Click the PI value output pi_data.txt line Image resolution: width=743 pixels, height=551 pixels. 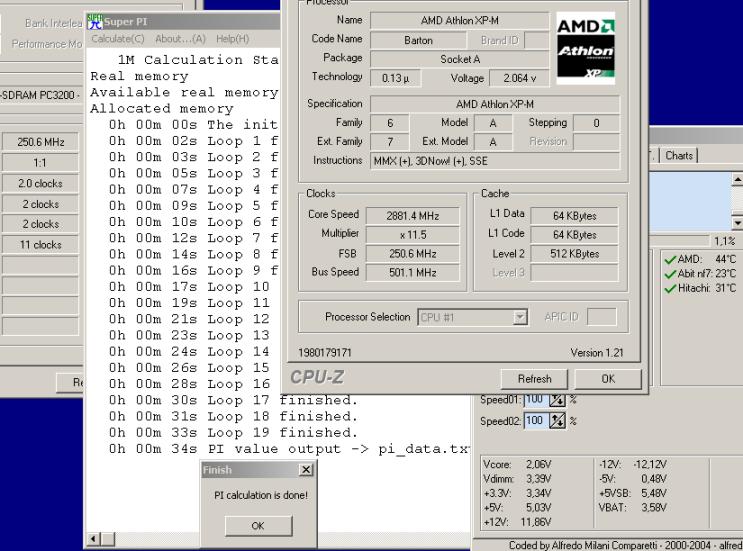pos(289,449)
